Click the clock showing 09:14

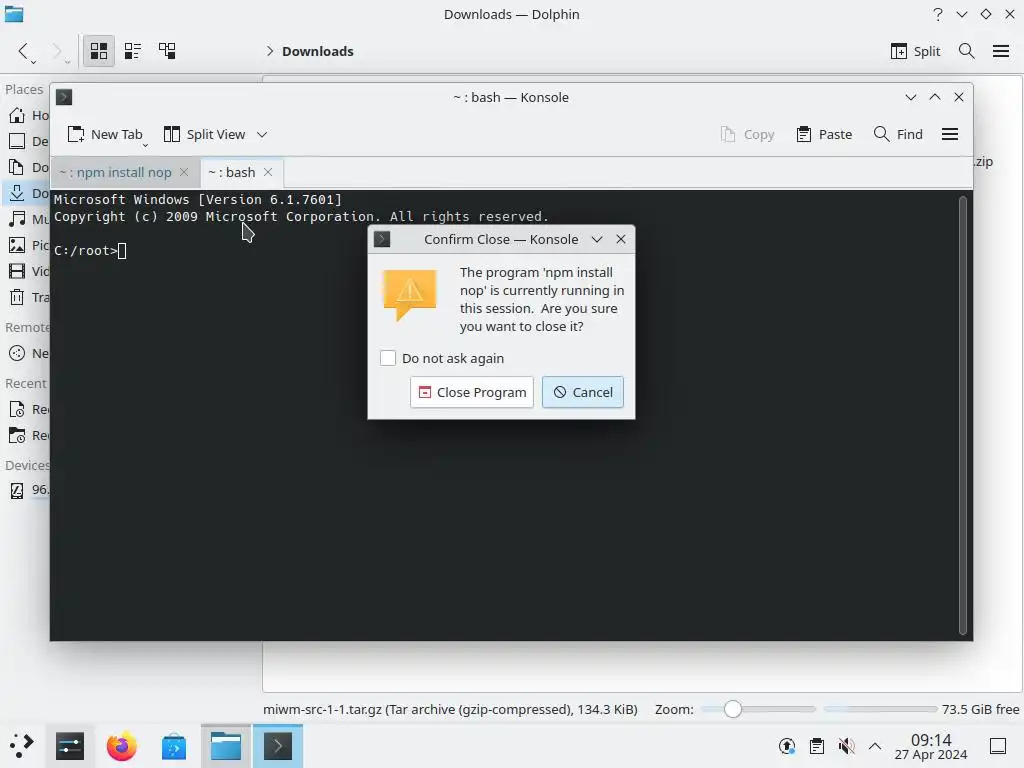coord(931,746)
